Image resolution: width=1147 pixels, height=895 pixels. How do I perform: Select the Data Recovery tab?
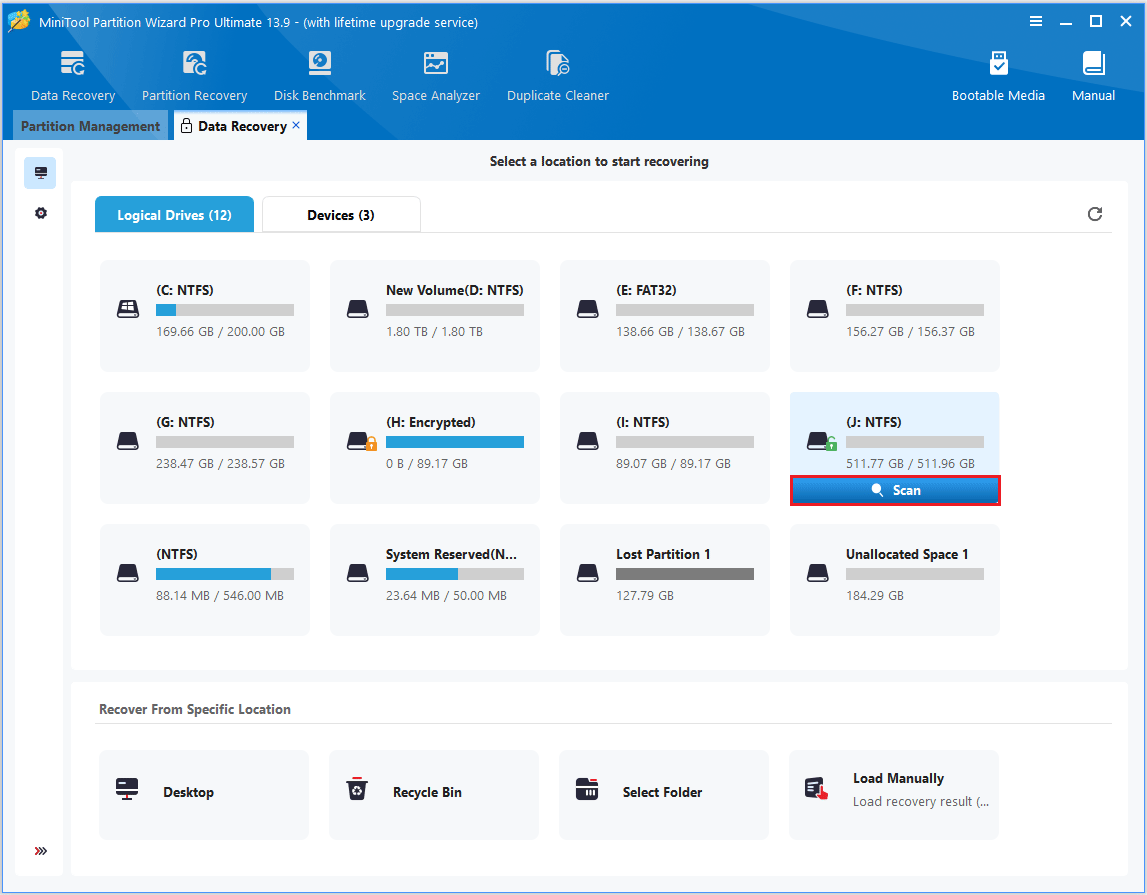point(241,126)
